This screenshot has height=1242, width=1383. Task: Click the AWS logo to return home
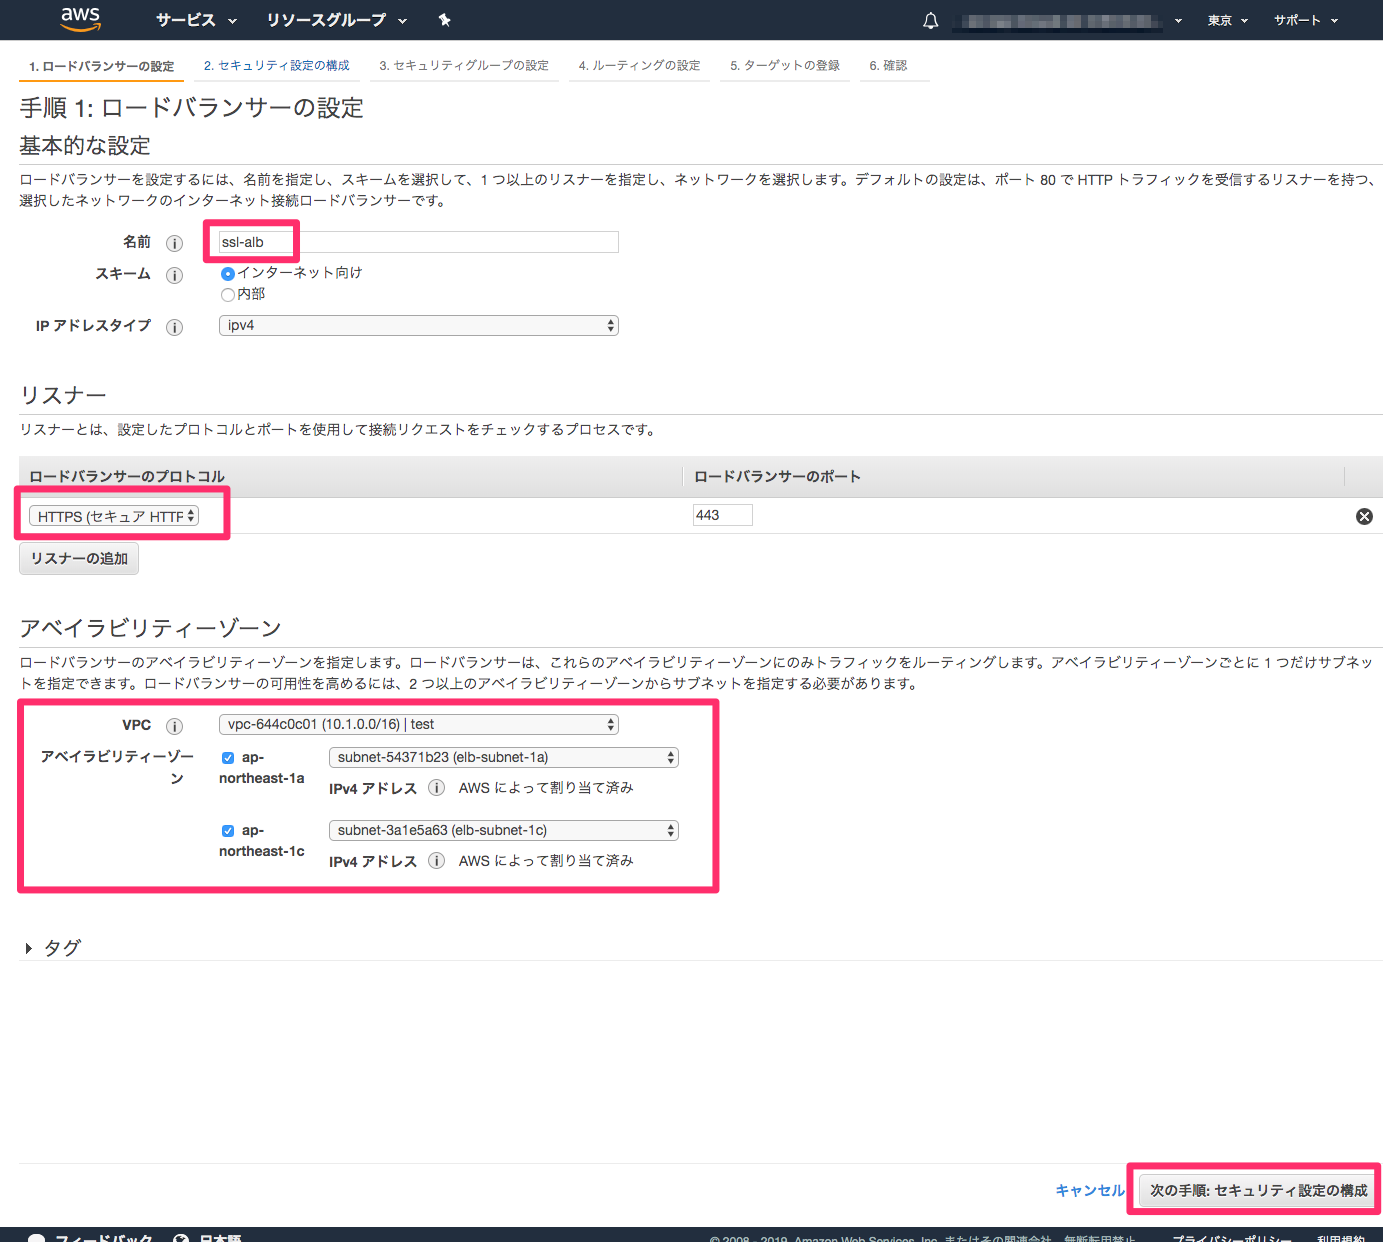coord(80,20)
